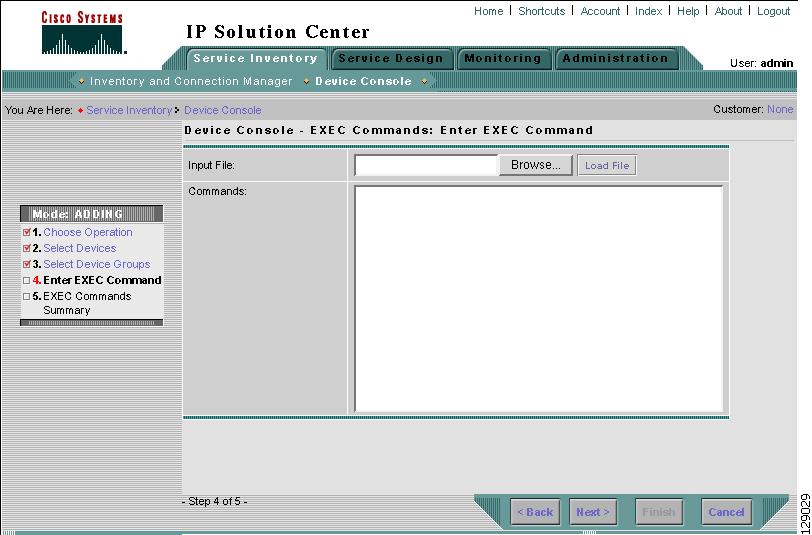Image resolution: width=812 pixels, height=535 pixels.
Task: Click the disabled Finish button
Action: 659,512
